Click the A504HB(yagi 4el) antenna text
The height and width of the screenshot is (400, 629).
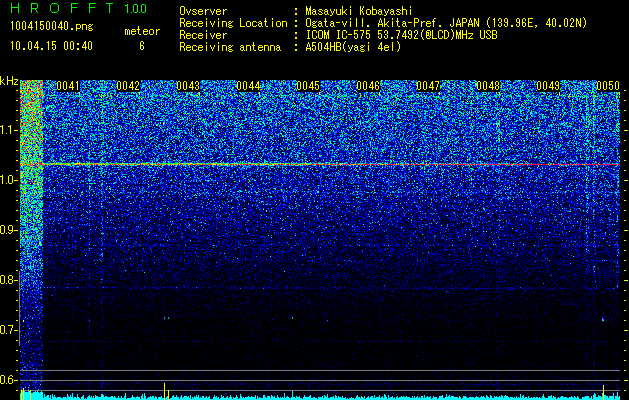[353, 47]
